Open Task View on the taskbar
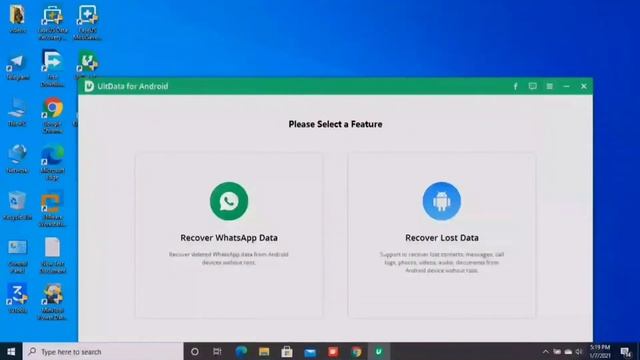Screen dimensions: 640x360 tap(217, 351)
